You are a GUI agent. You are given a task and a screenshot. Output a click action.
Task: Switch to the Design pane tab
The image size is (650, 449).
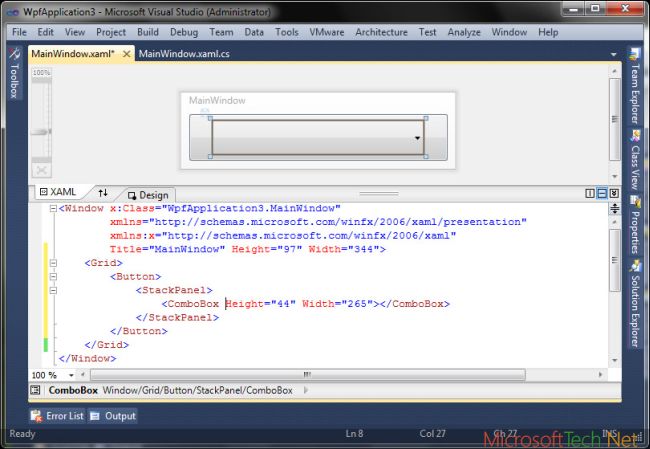148,195
